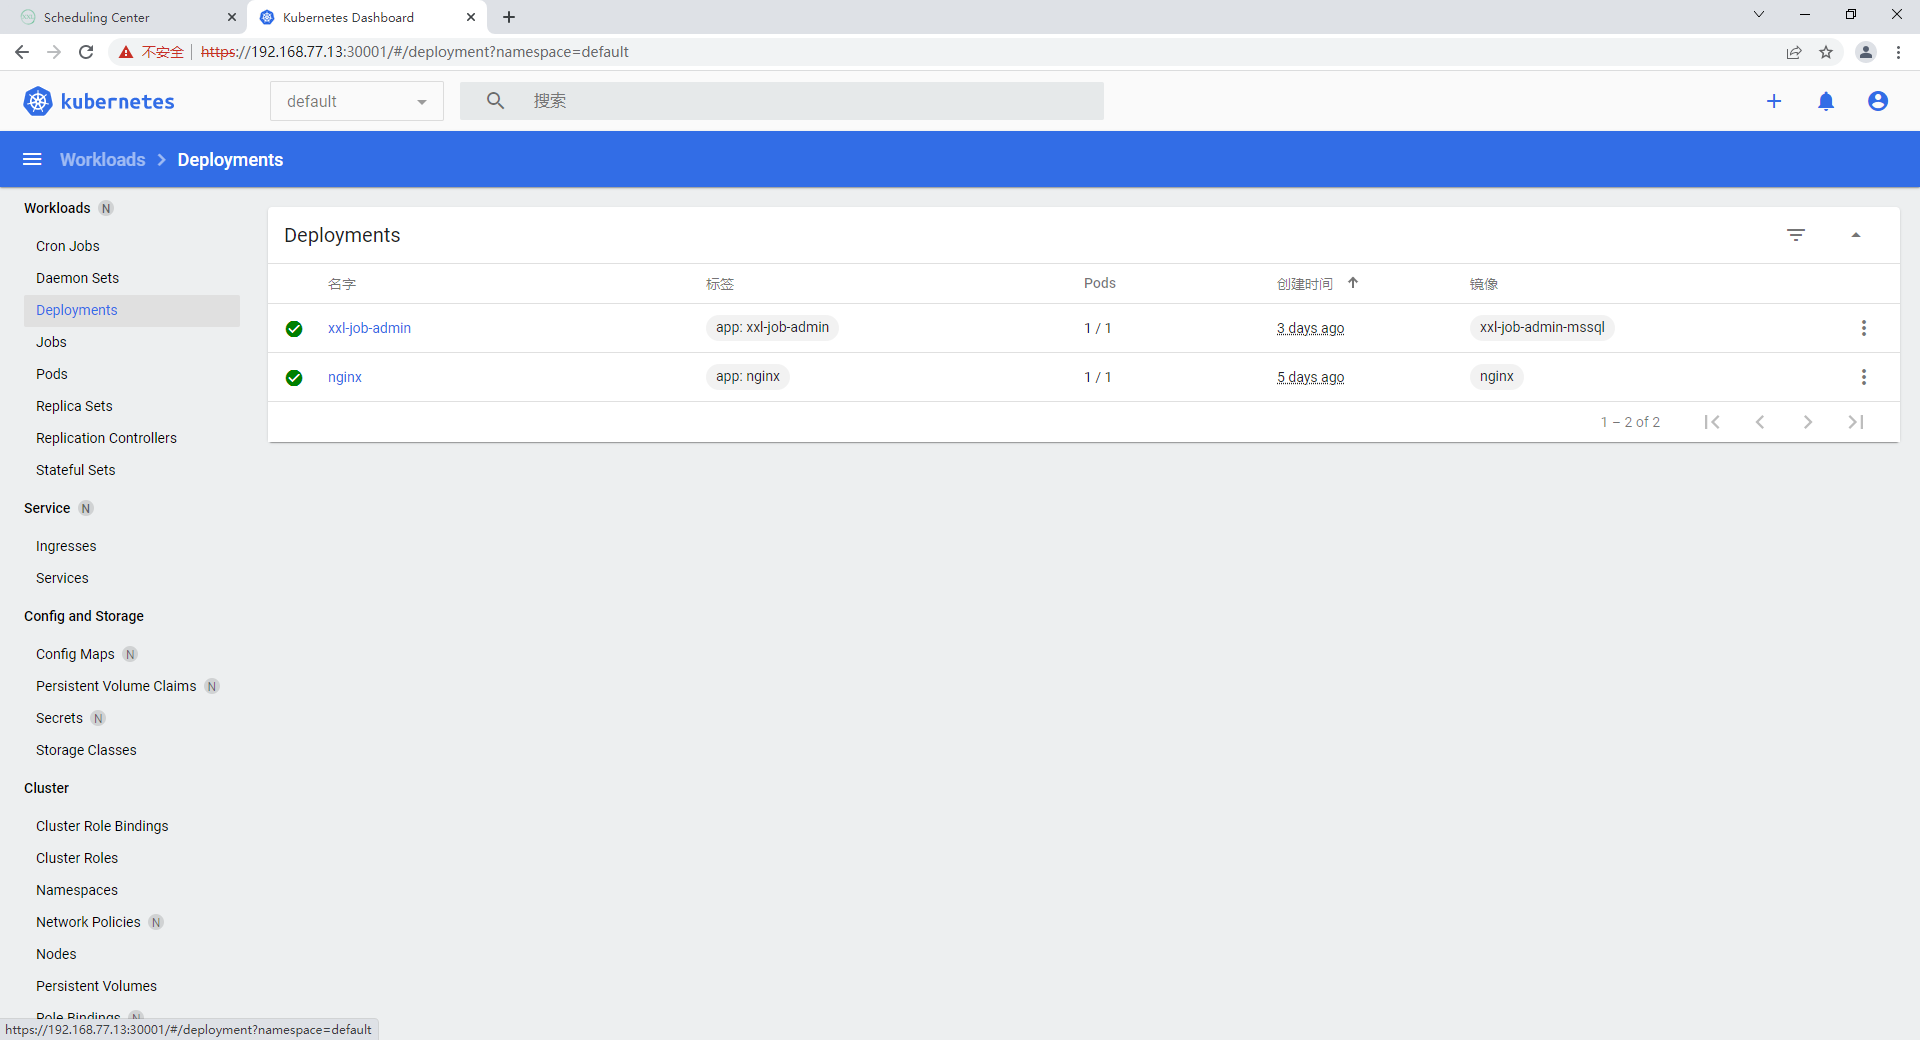Open the notifications bell
Screen dimensions: 1920x1040
(x=1826, y=101)
